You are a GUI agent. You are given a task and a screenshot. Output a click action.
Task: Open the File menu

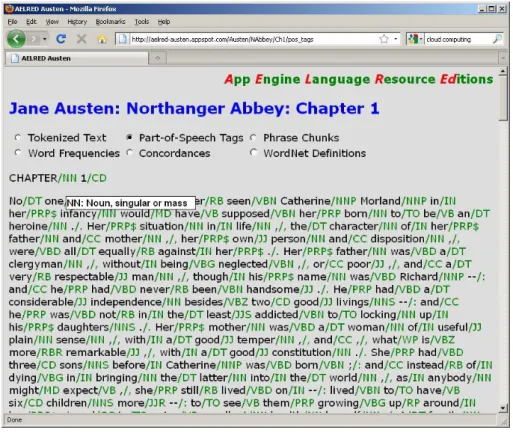point(12,22)
